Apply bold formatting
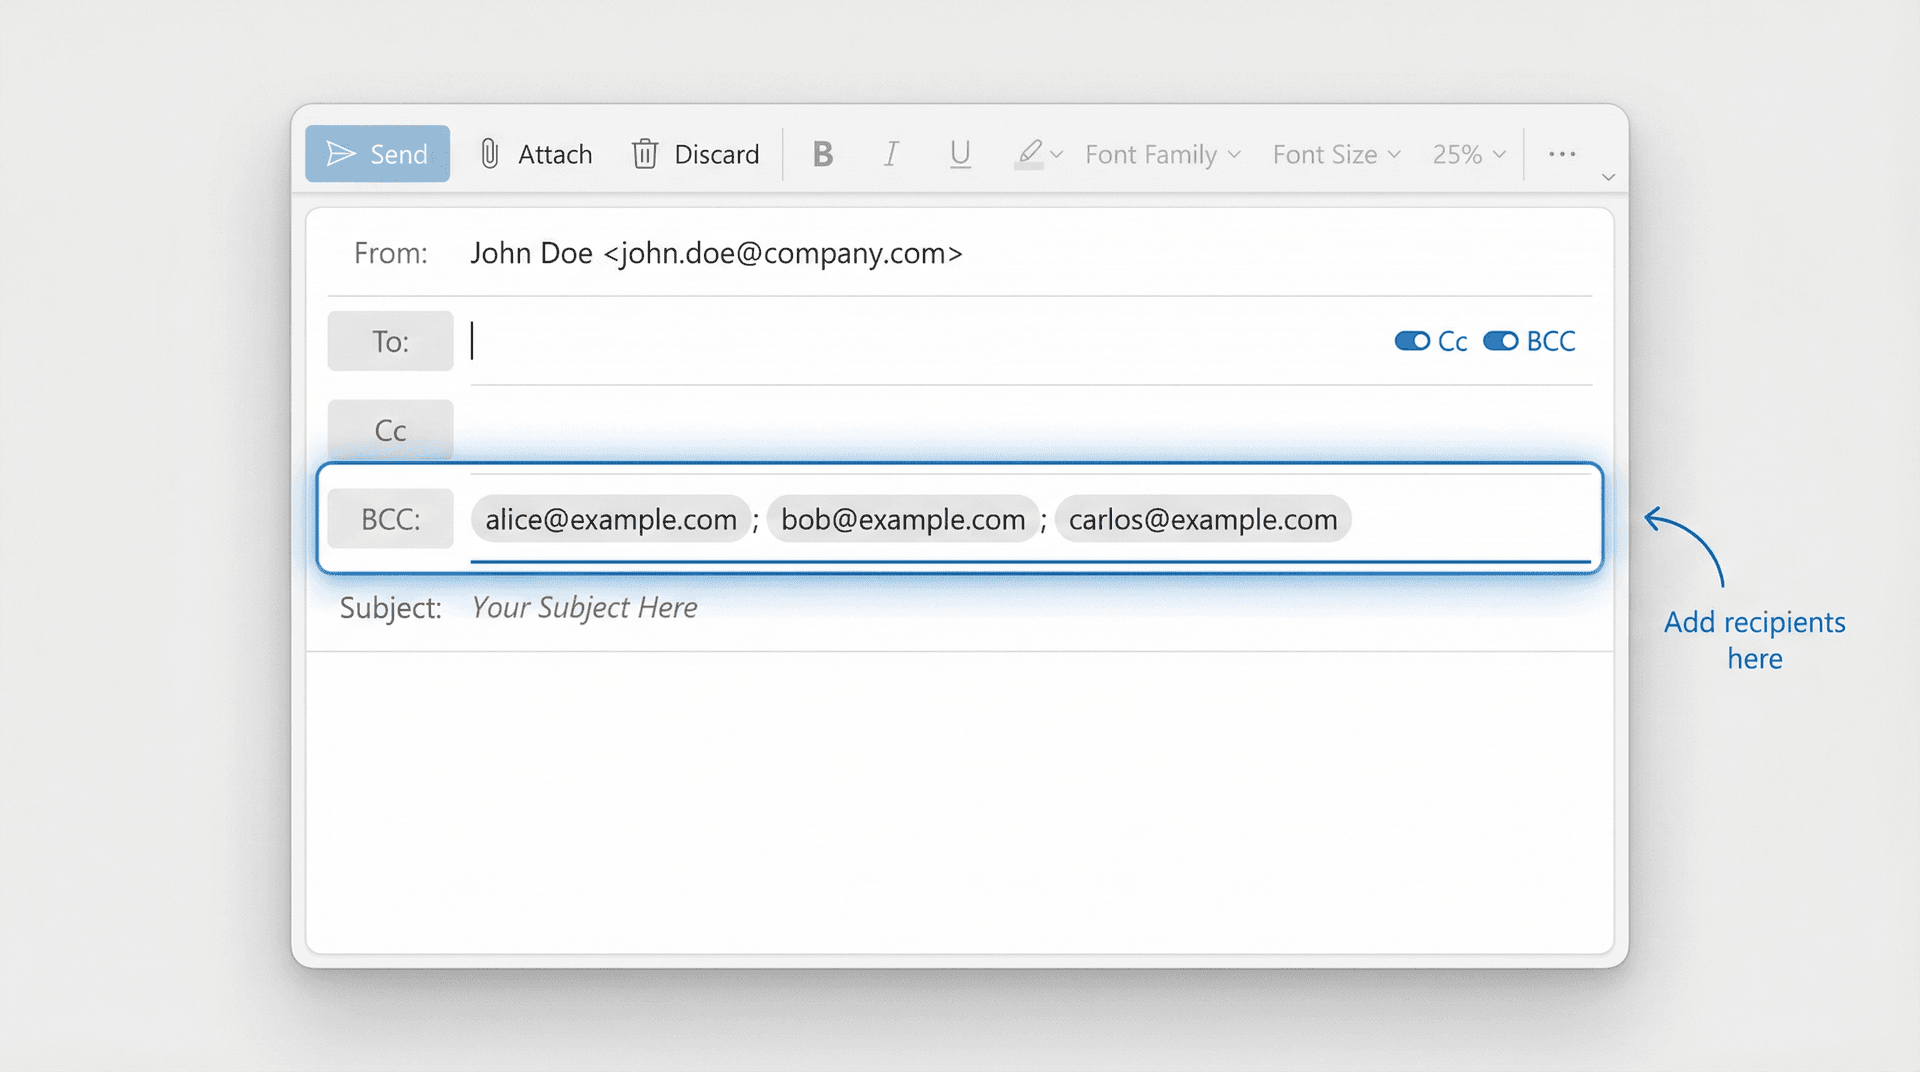 coord(822,154)
